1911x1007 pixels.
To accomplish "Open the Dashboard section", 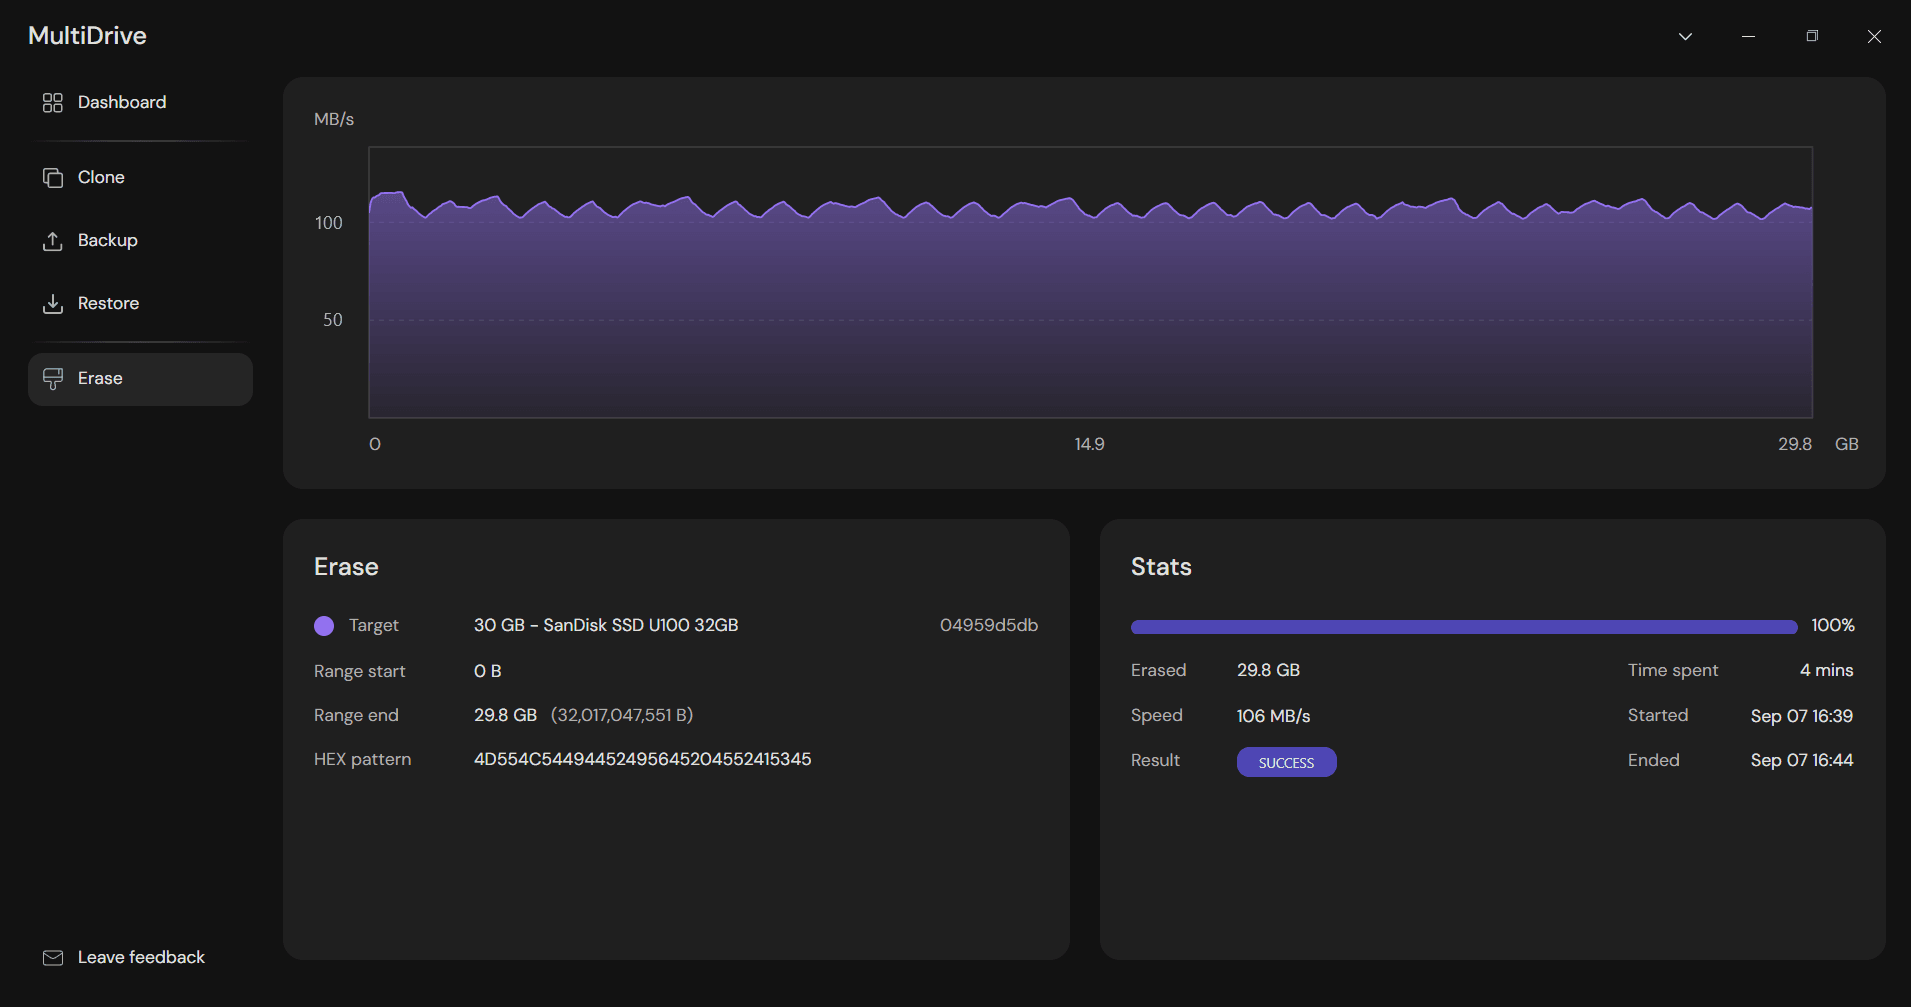I will click(x=140, y=103).
